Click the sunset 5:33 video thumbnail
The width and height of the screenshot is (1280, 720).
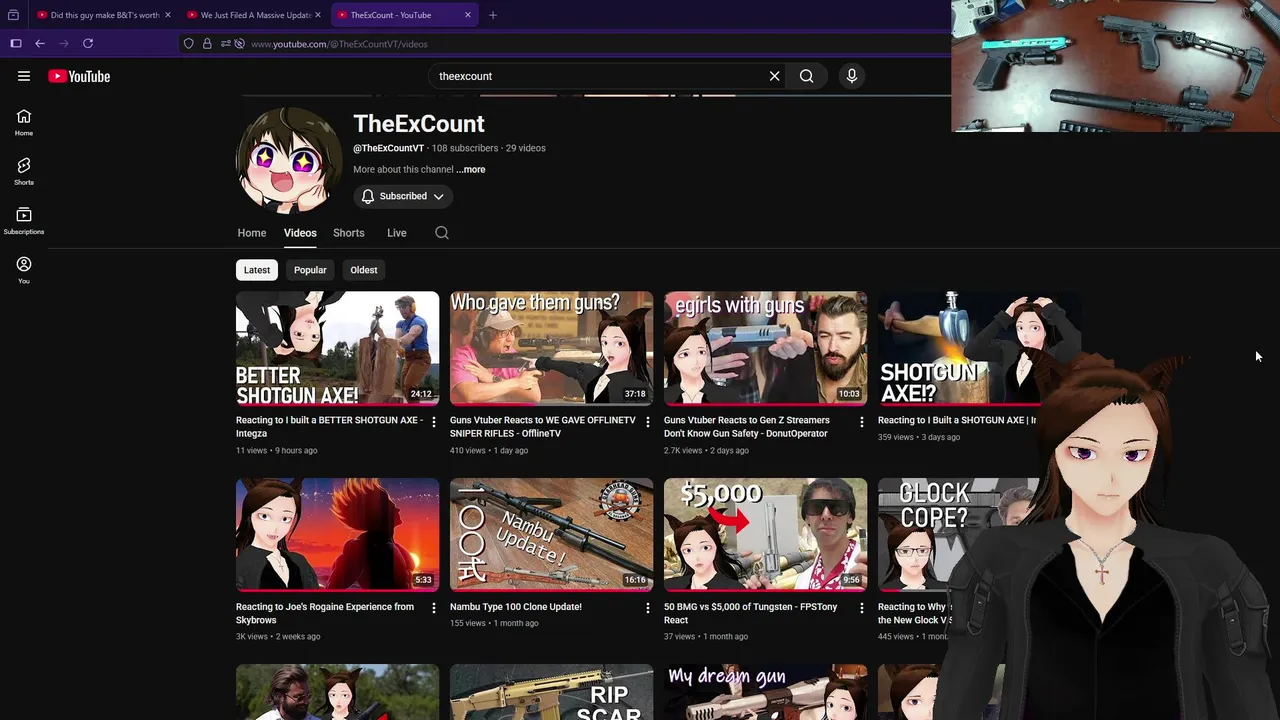pyautogui.click(x=337, y=534)
